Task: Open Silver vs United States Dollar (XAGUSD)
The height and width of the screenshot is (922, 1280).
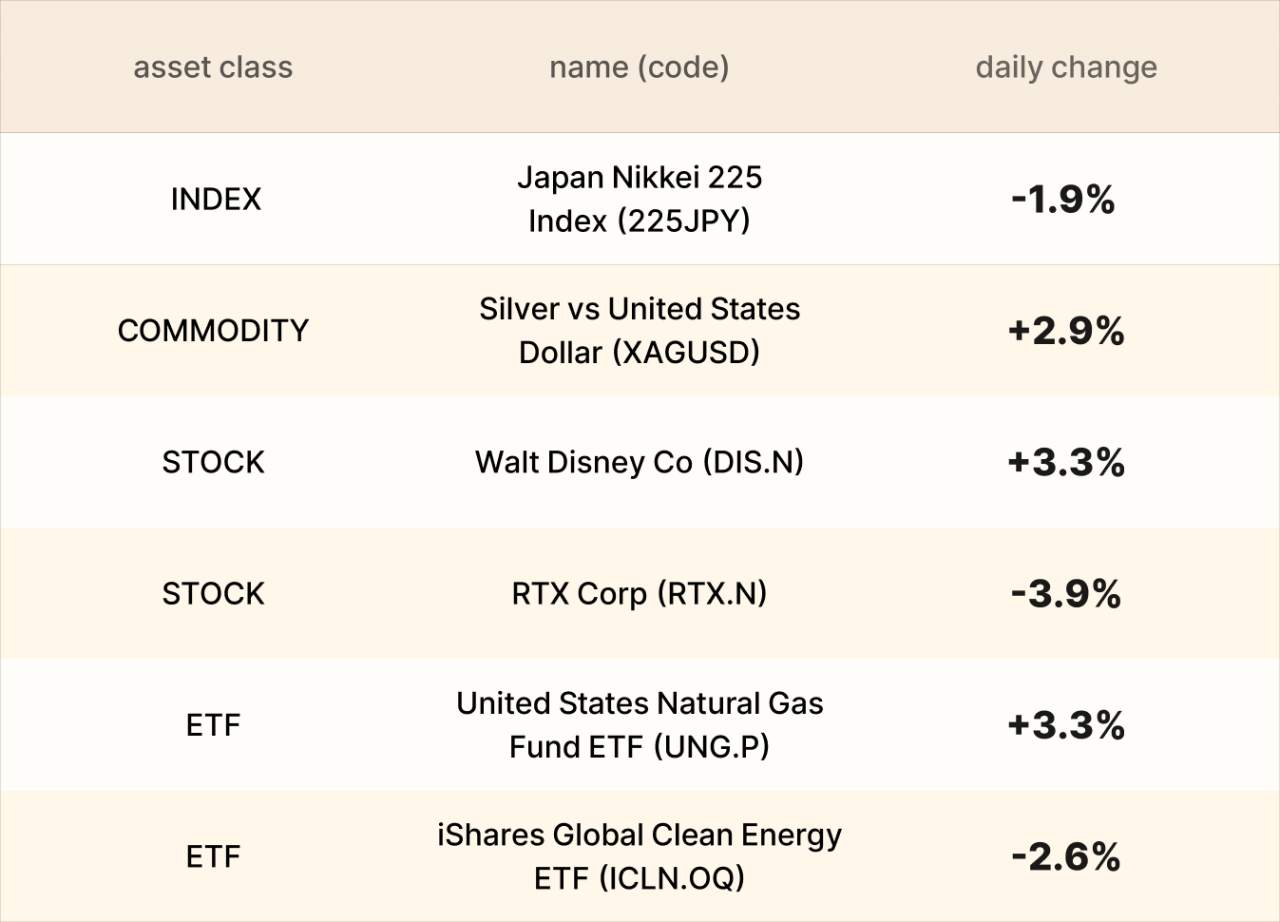Action: pyautogui.click(x=639, y=331)
